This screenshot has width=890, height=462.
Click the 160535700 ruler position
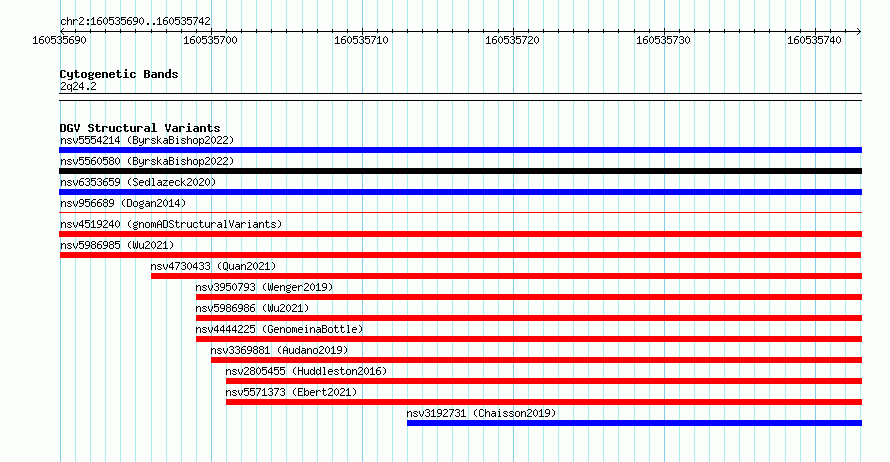211,40
